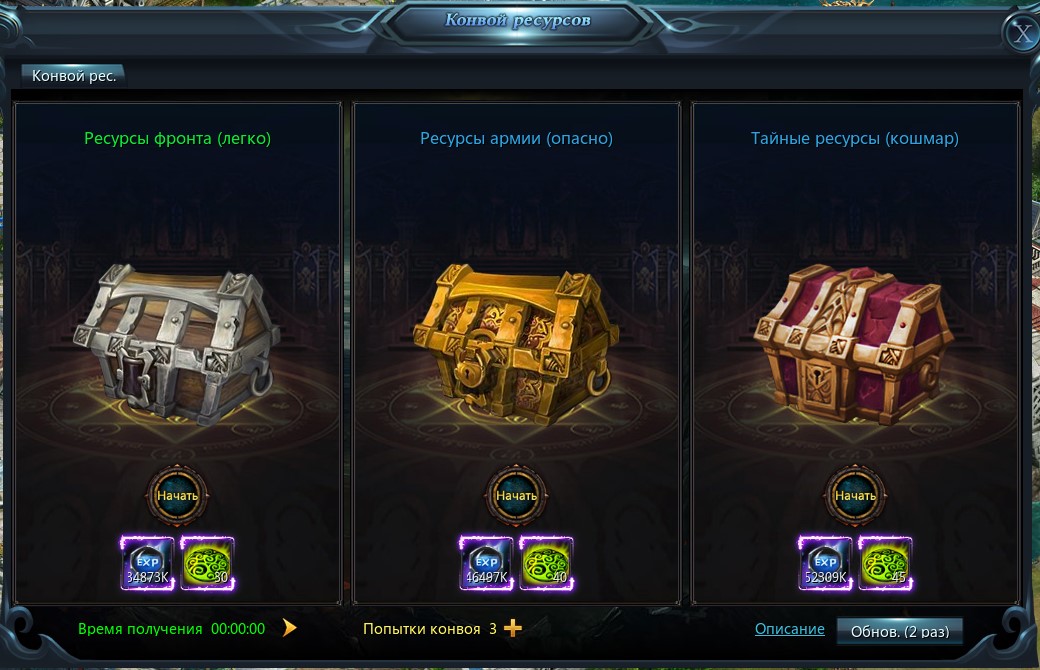
Task: Click the EXP 34873K reward icon
Action: [x=147, y=563]
